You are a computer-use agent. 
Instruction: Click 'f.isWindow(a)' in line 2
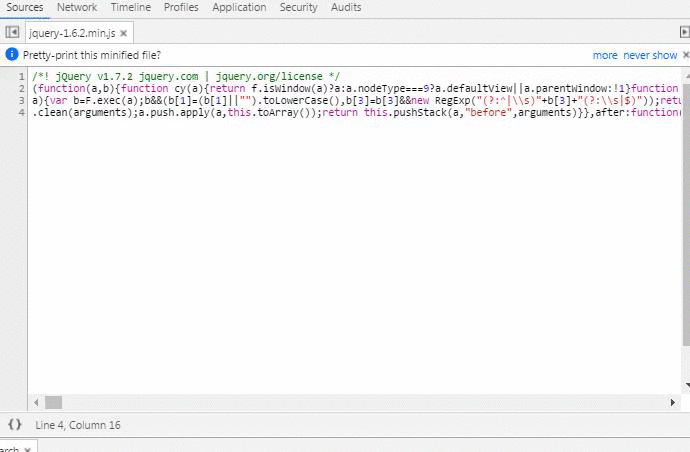coord(290,88)
